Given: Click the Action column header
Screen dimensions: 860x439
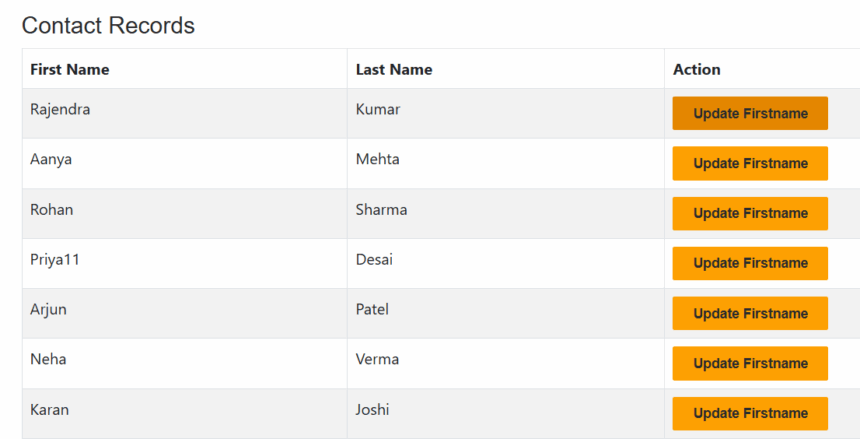Looking at the screenshot, I should tap(697, 69).
